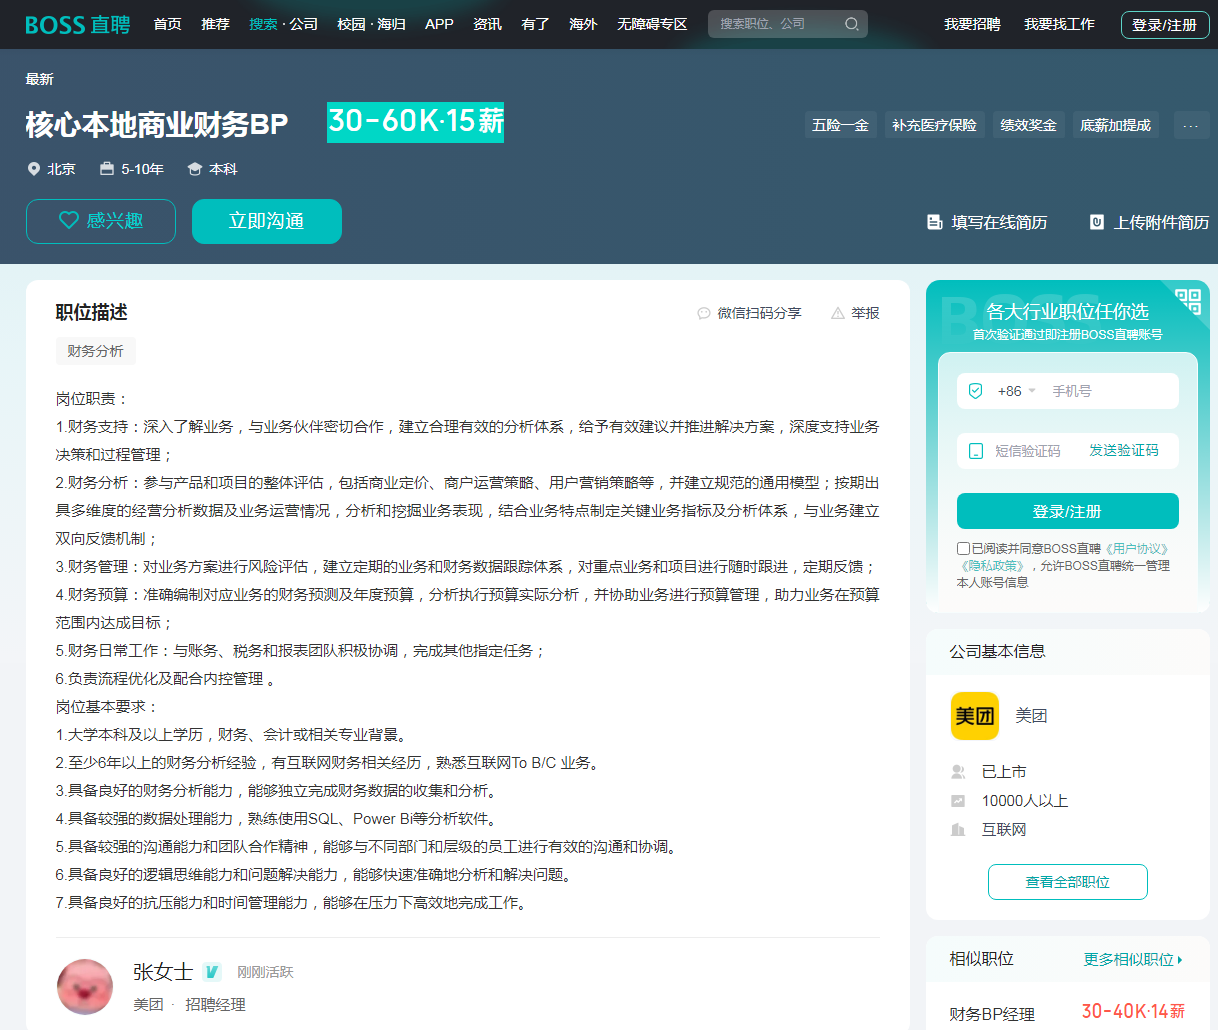Image resolution: width=1218 pixels, height=1030 pixels.
Task: Click the 微信扫码分享 text
Action: click(x=760, y=313)
